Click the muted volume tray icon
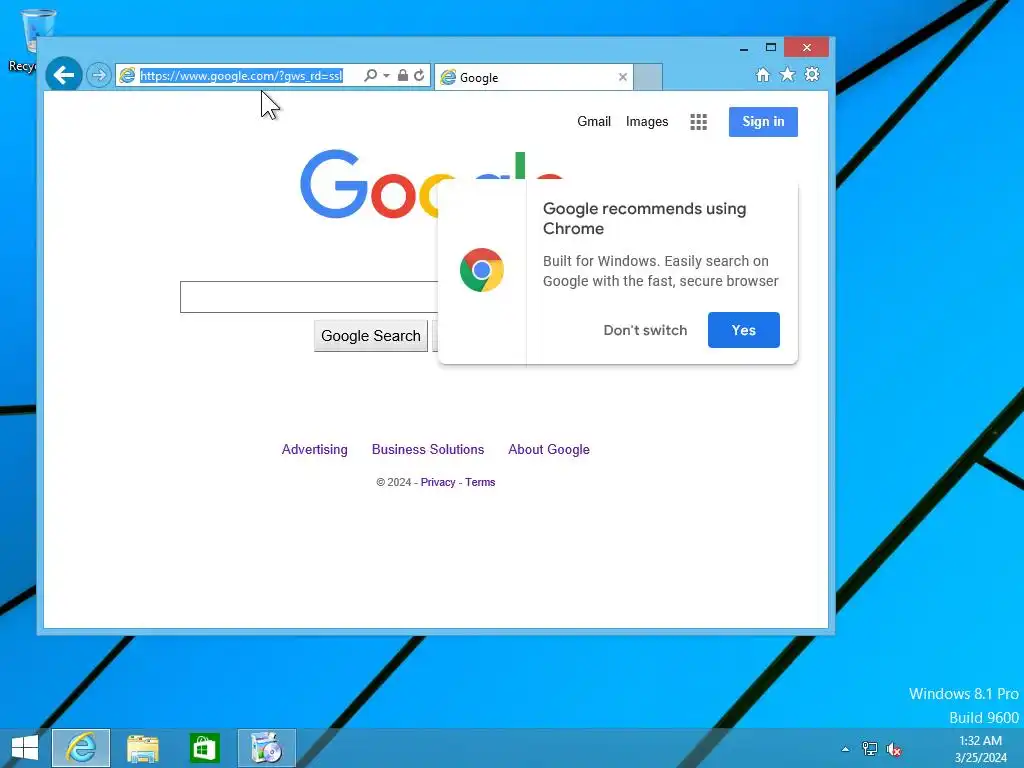This screenshot has width=1024, height=768. click(893, 749)
